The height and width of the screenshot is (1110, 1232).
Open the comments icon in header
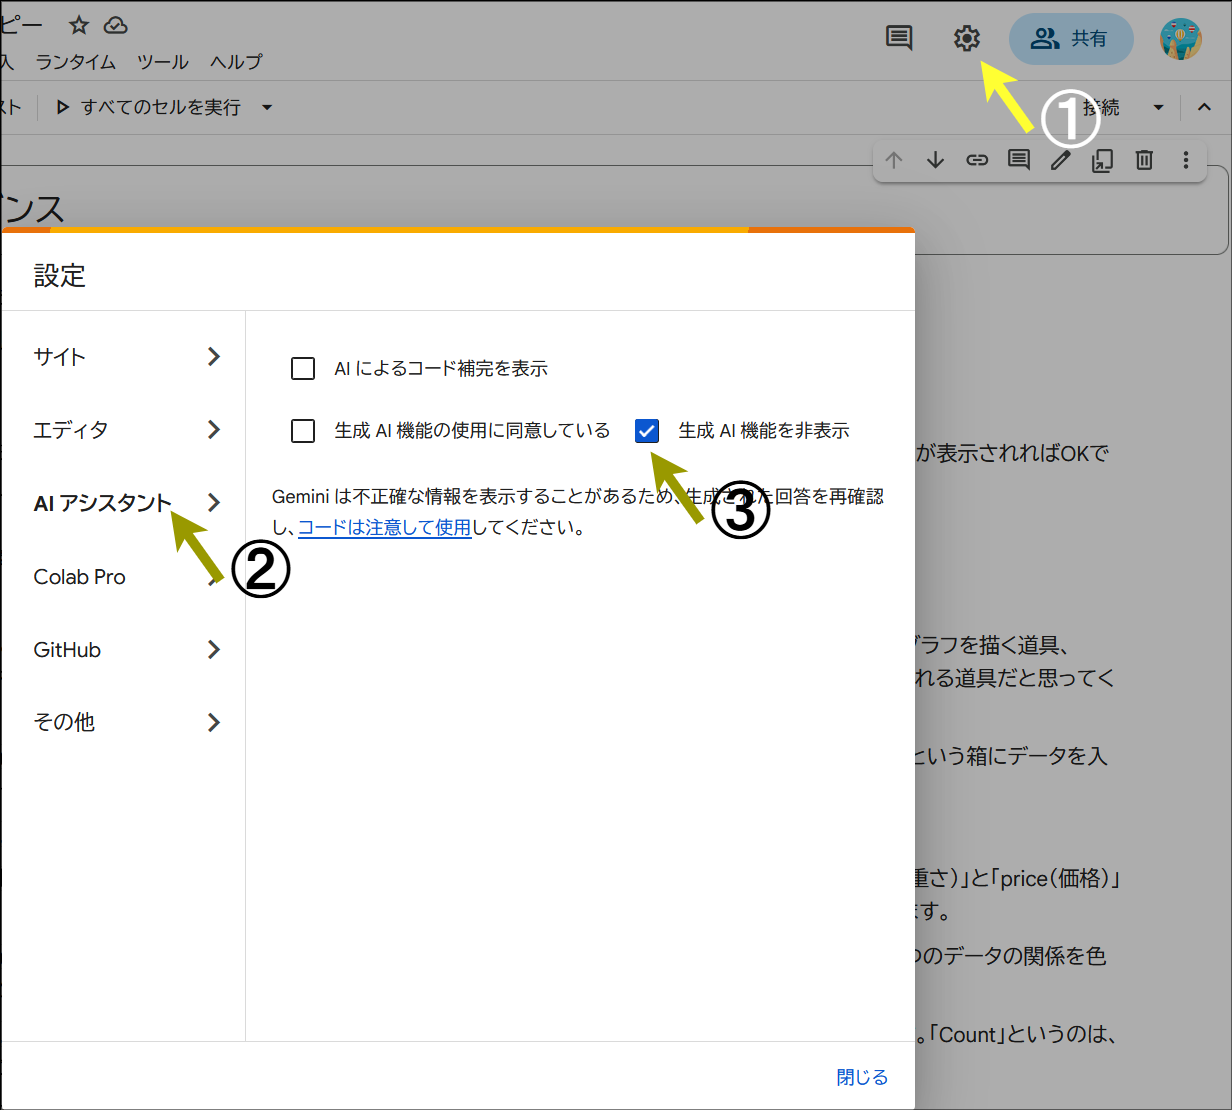899,39
